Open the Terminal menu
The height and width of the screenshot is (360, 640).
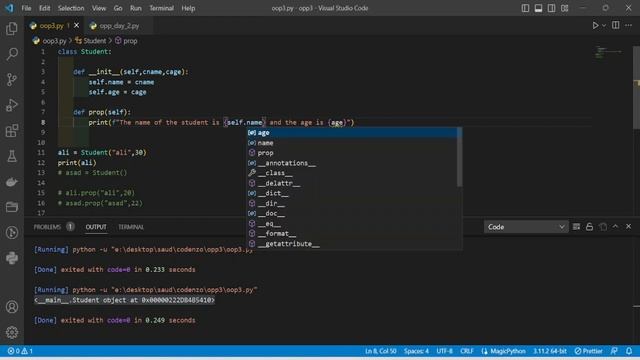click(161, 8)
